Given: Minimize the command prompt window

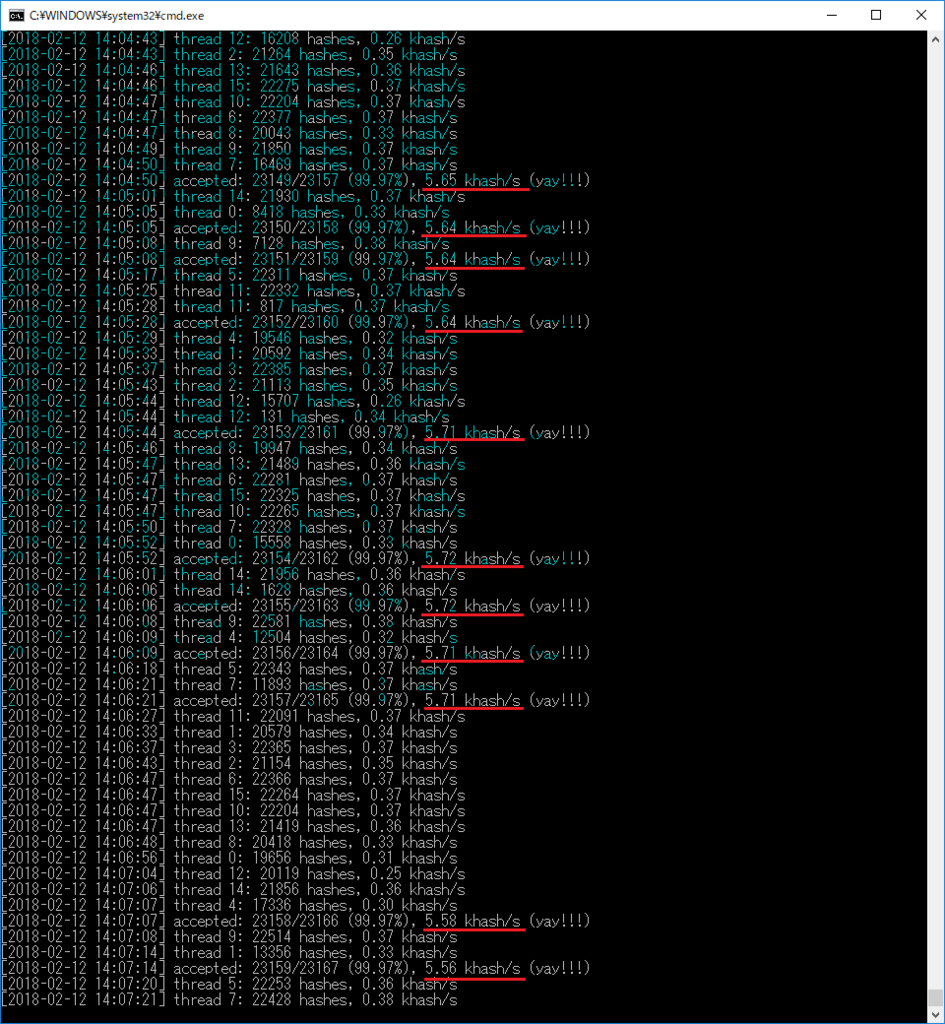Looking at the screenshot, I should pyautogui.click(x=831, y=15).
